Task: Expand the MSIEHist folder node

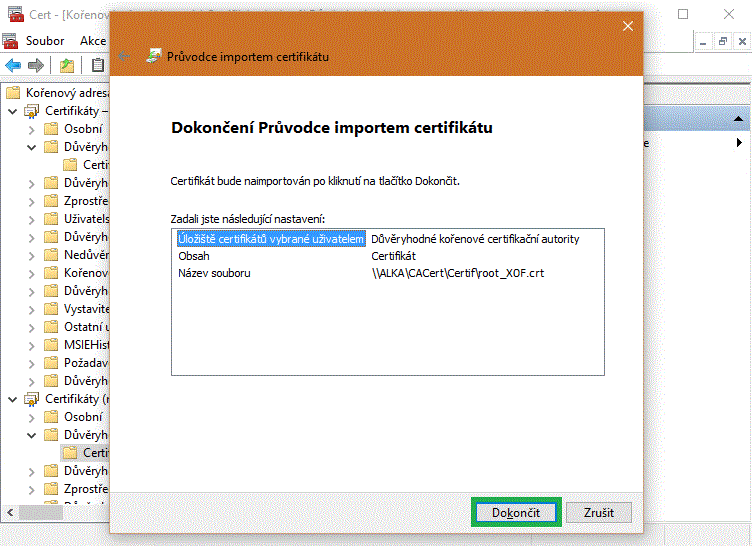Action: [31, 345]
